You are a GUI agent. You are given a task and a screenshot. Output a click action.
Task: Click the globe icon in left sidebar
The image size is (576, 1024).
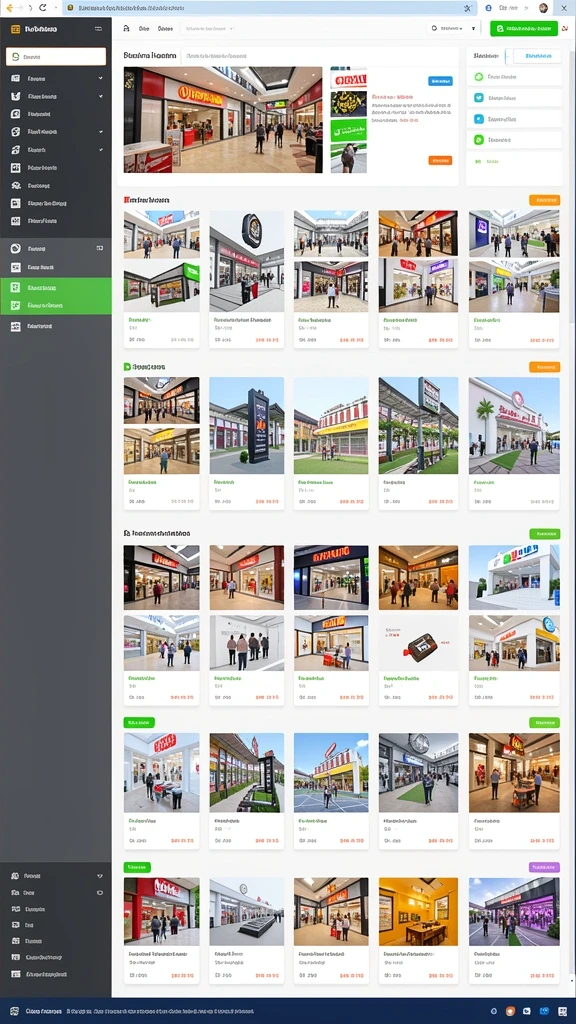click(16, 131)
